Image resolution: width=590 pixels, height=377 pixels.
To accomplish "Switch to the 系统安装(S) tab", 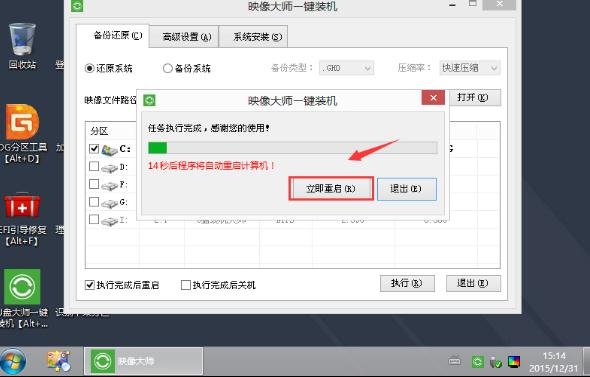I will pos(254,36).
